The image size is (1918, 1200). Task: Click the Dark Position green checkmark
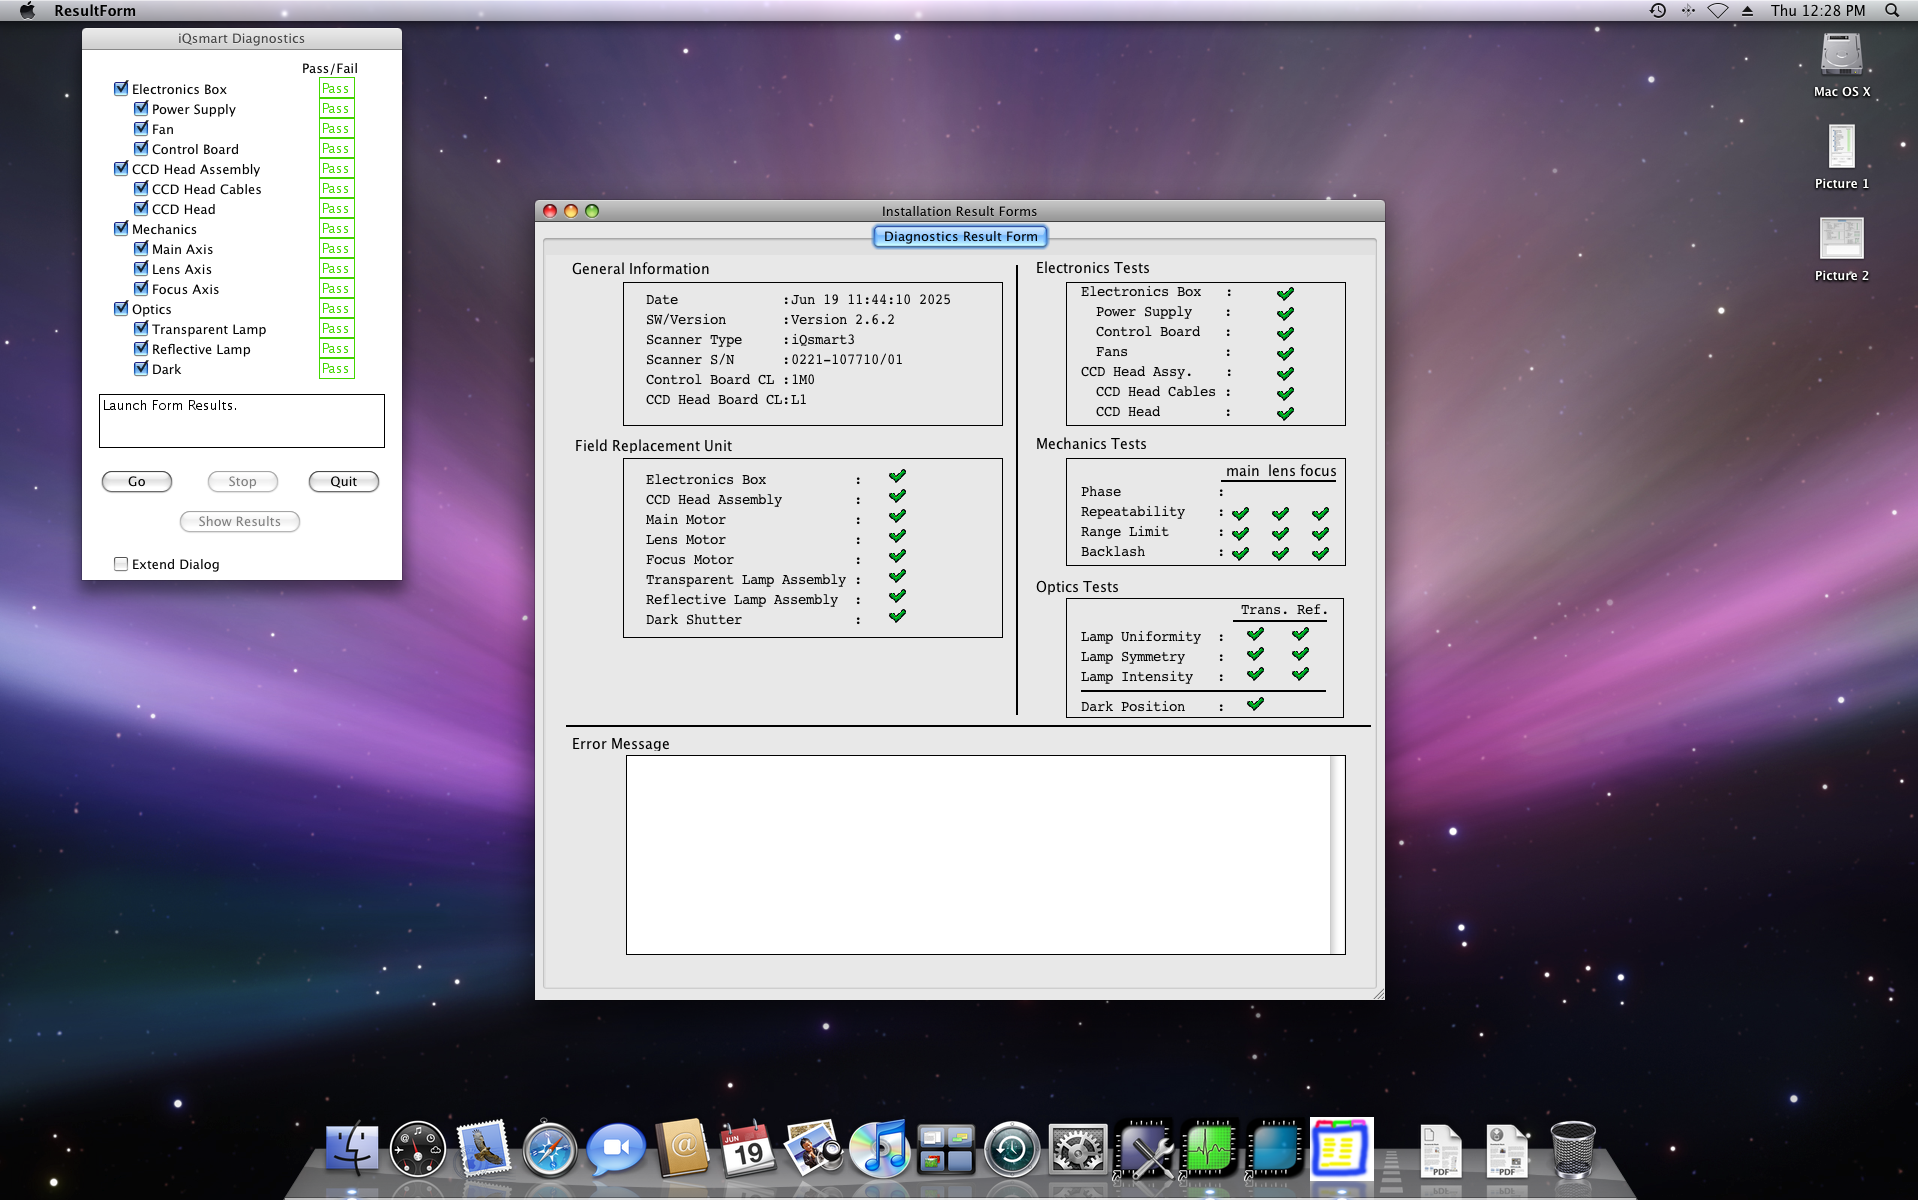coord(1255,704)
